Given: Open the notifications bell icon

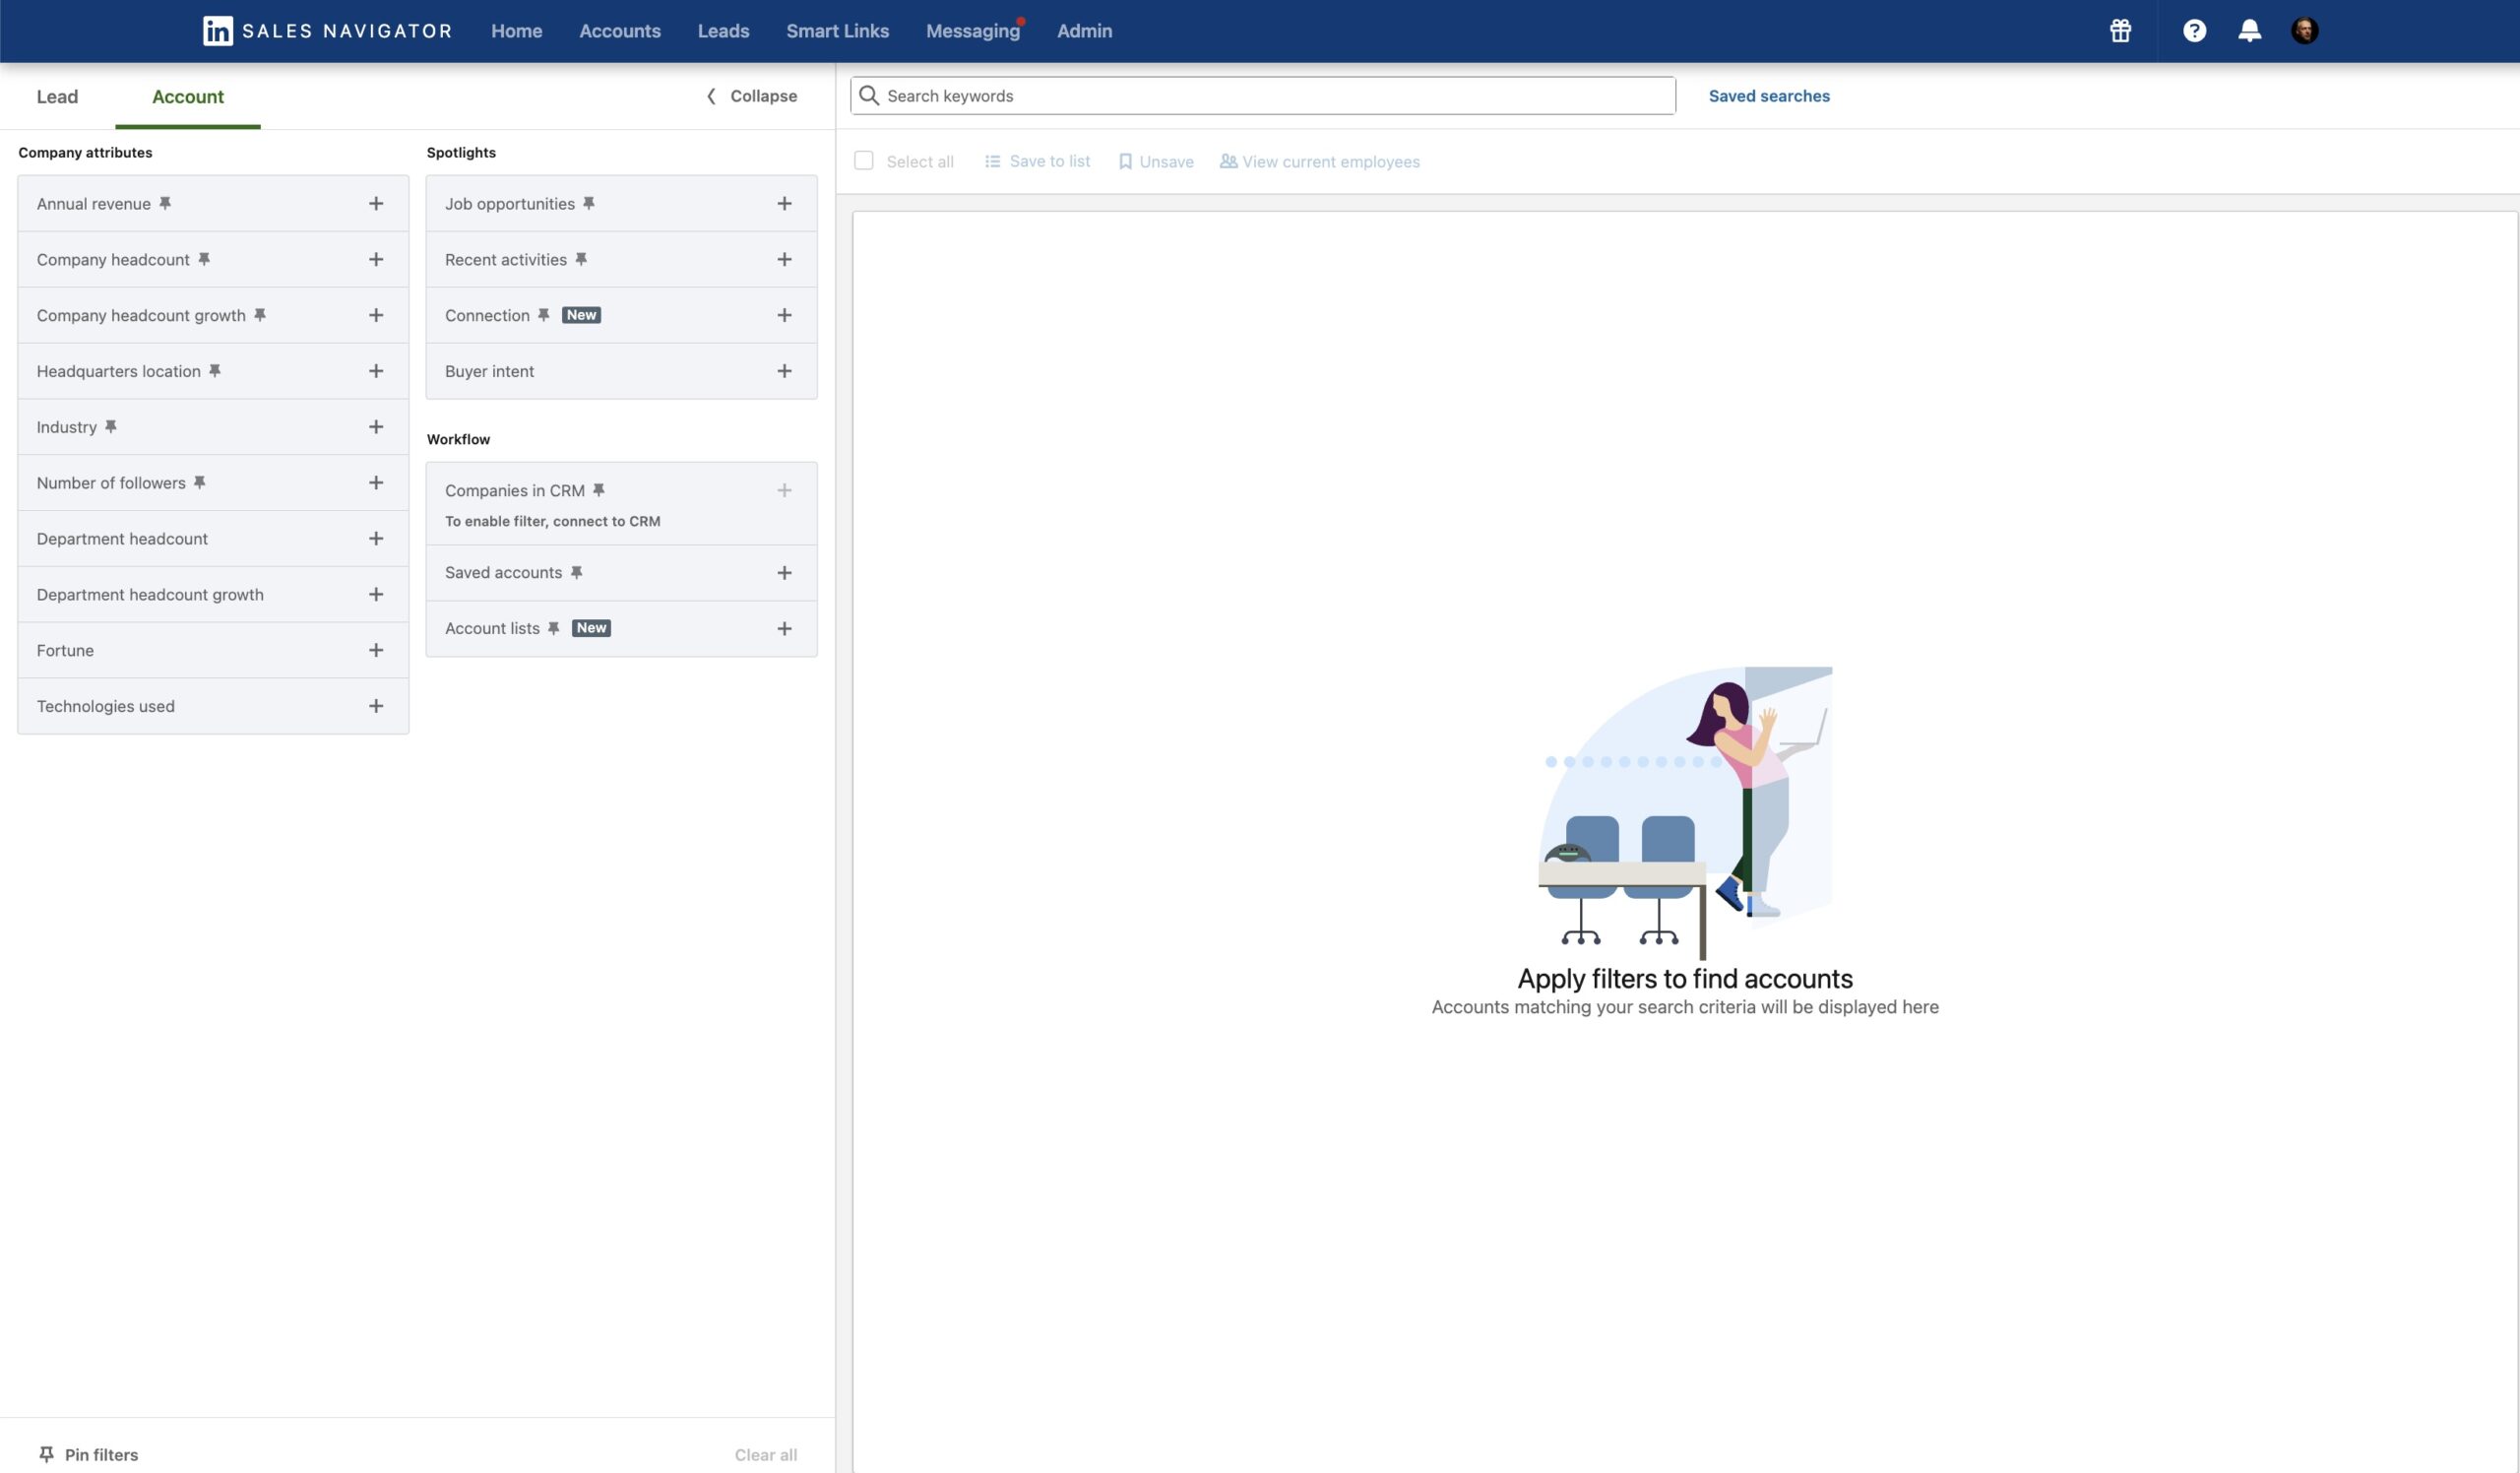Looking at the screenshot, I should (2249, 31).
